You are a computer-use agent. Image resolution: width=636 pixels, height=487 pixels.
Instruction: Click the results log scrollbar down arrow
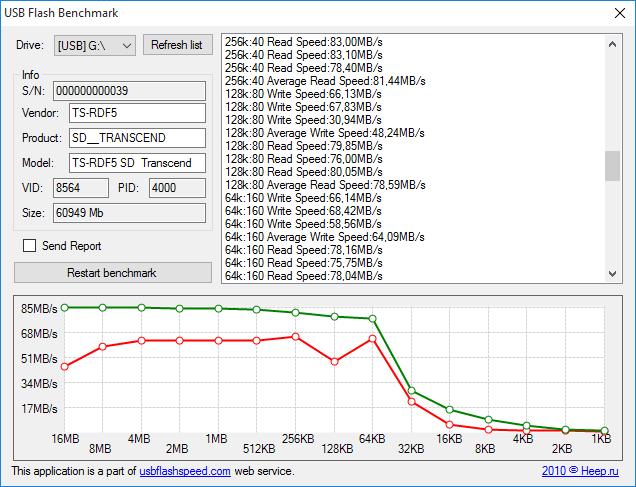click(613, 275)
